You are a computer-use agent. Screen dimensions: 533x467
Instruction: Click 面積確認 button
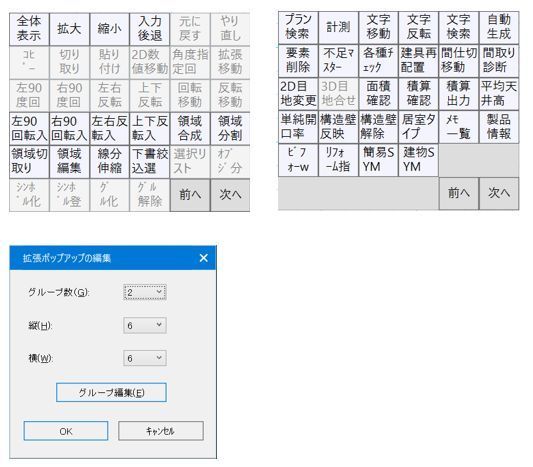[378, 93]
